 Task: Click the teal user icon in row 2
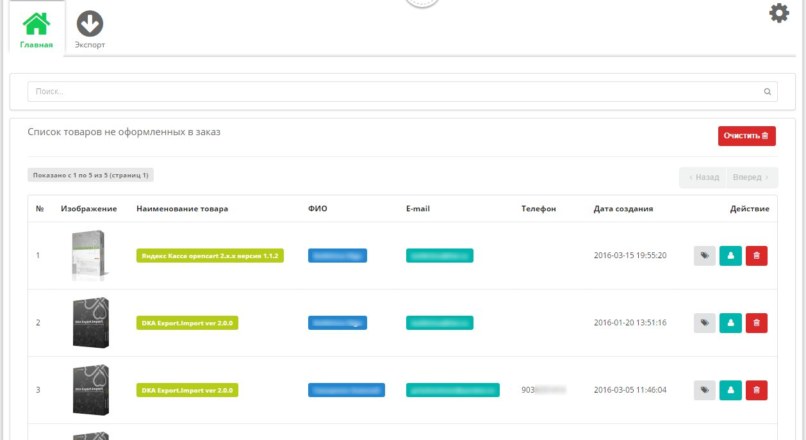(x=730, y=323)
